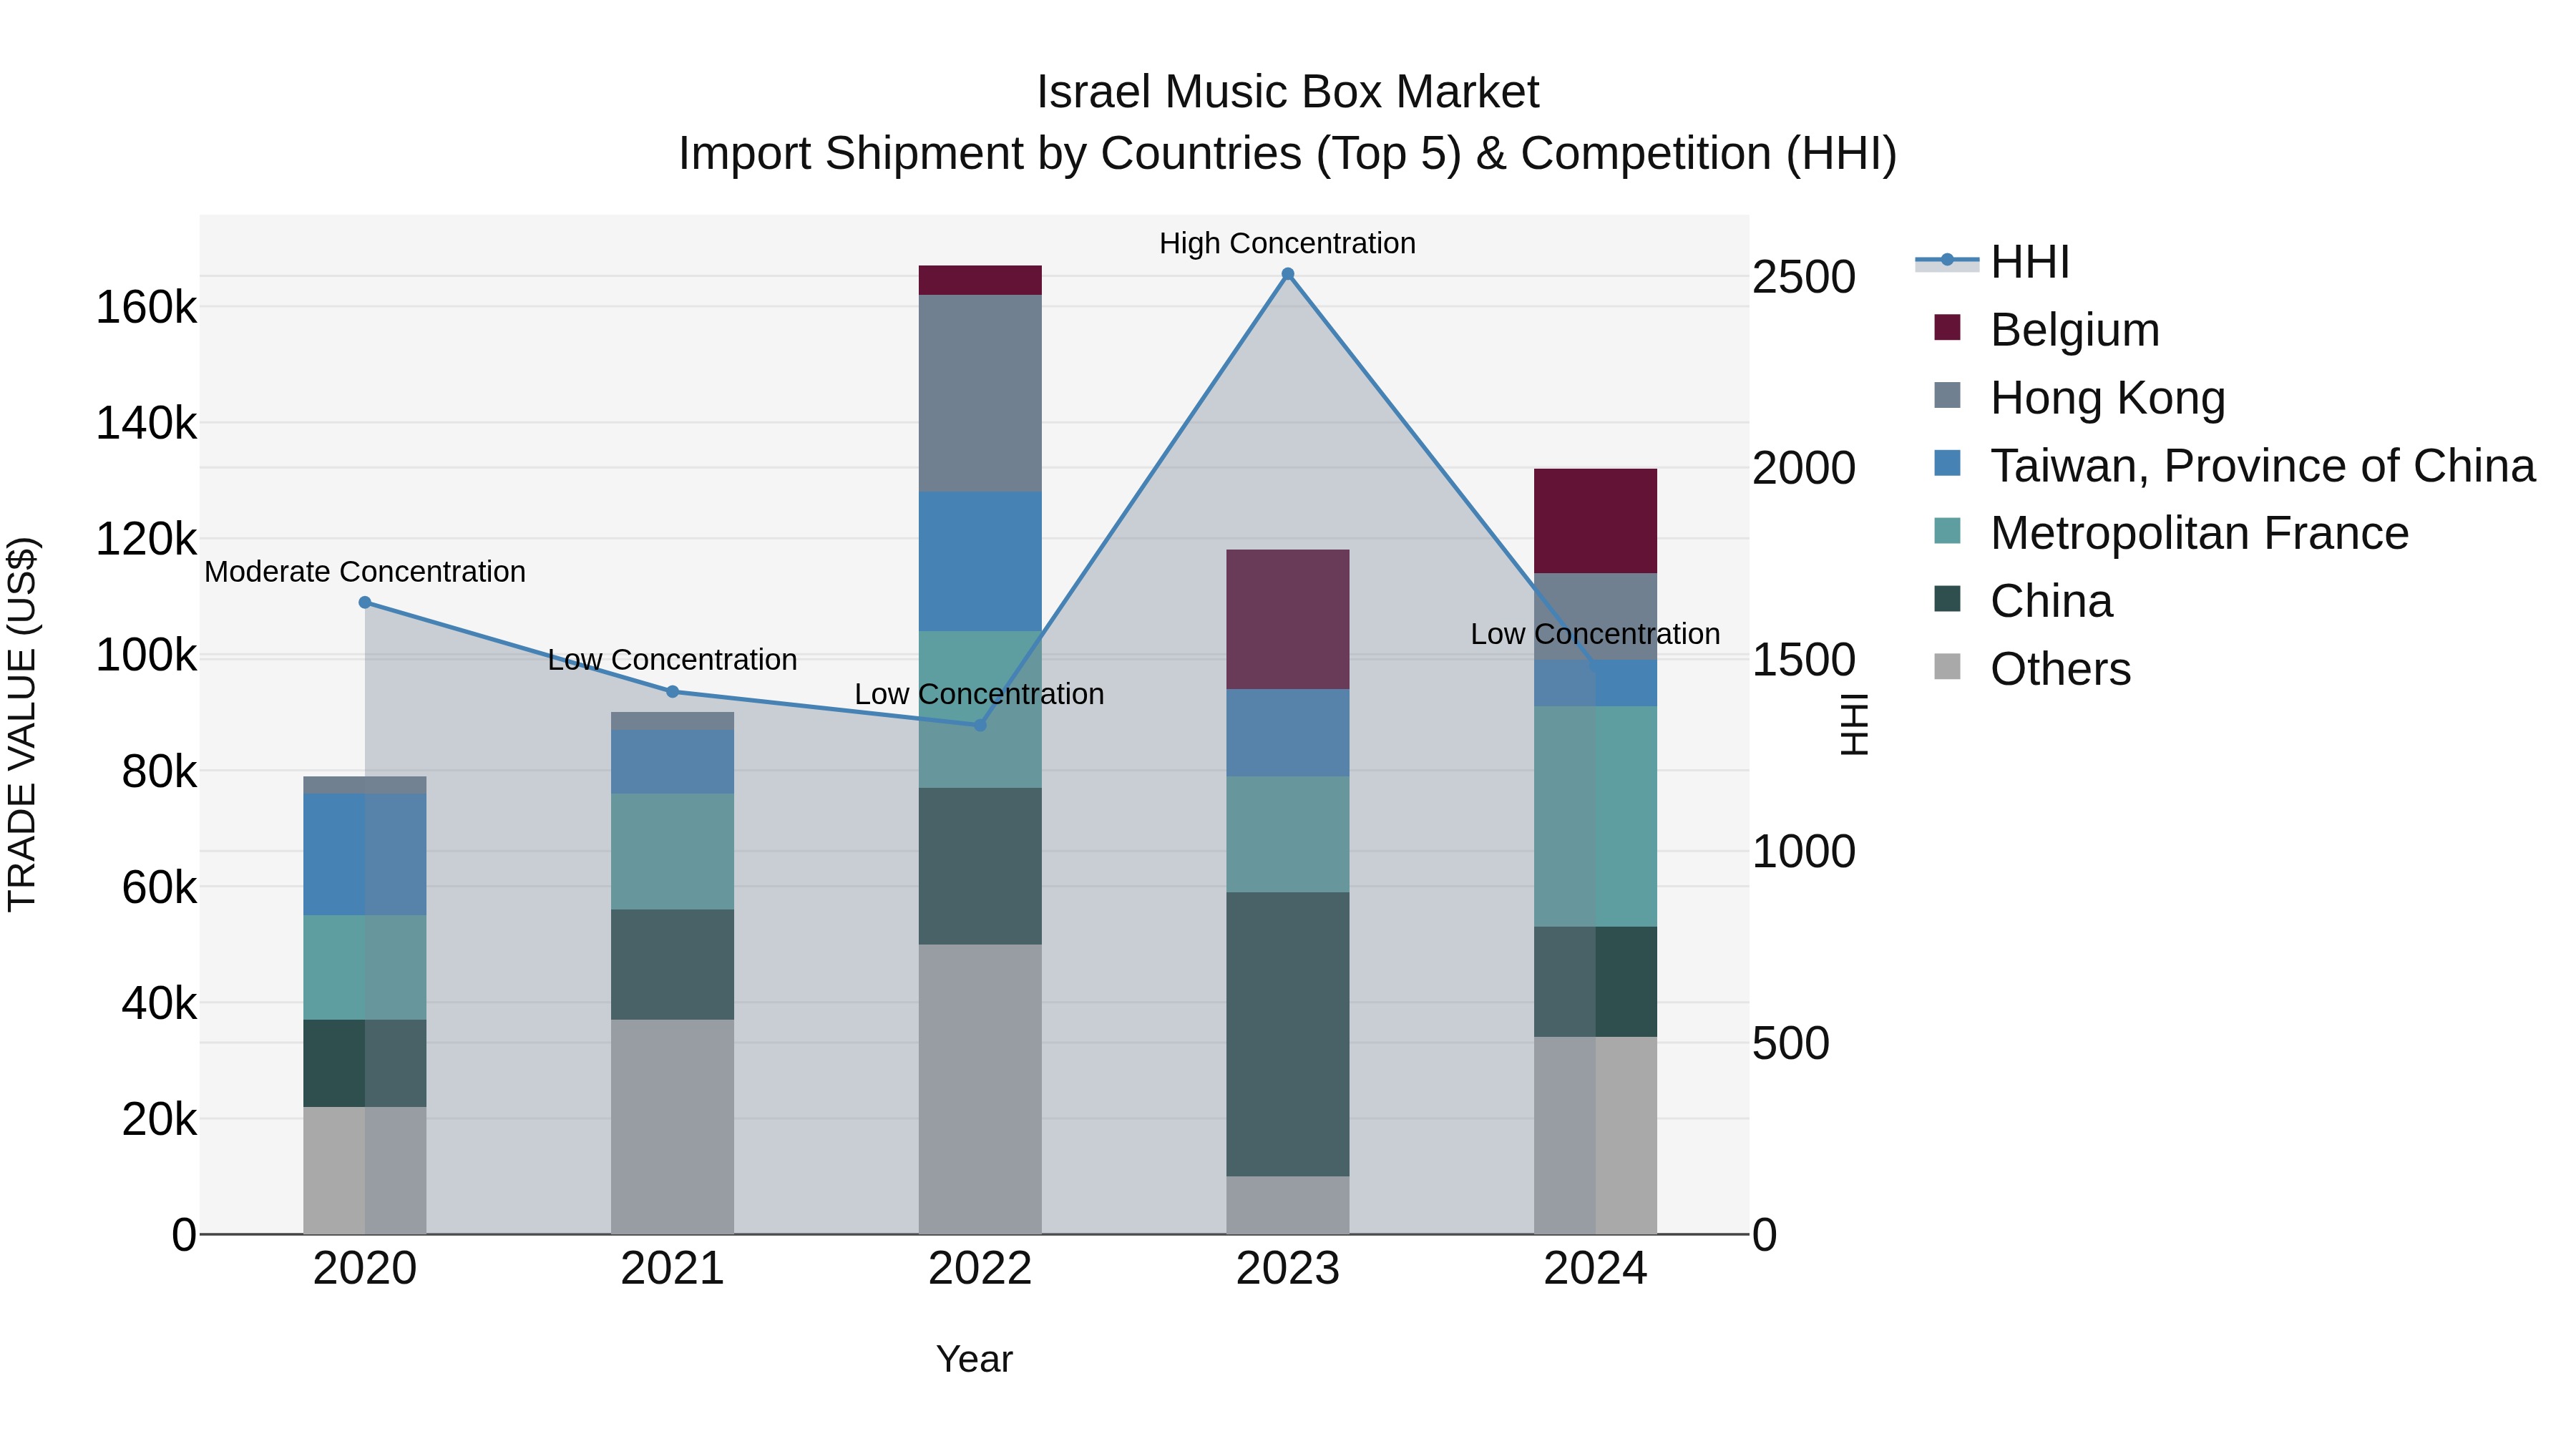Click the 2023 China bar segment
The width and height of the screenshot is (2576, 1449).
(1288, 1034)
